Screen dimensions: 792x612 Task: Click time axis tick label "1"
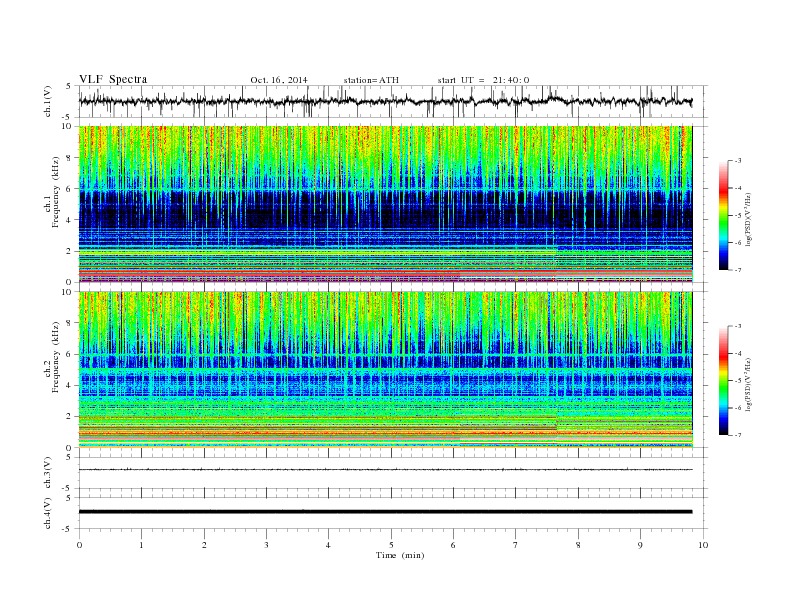click(141, 545)
